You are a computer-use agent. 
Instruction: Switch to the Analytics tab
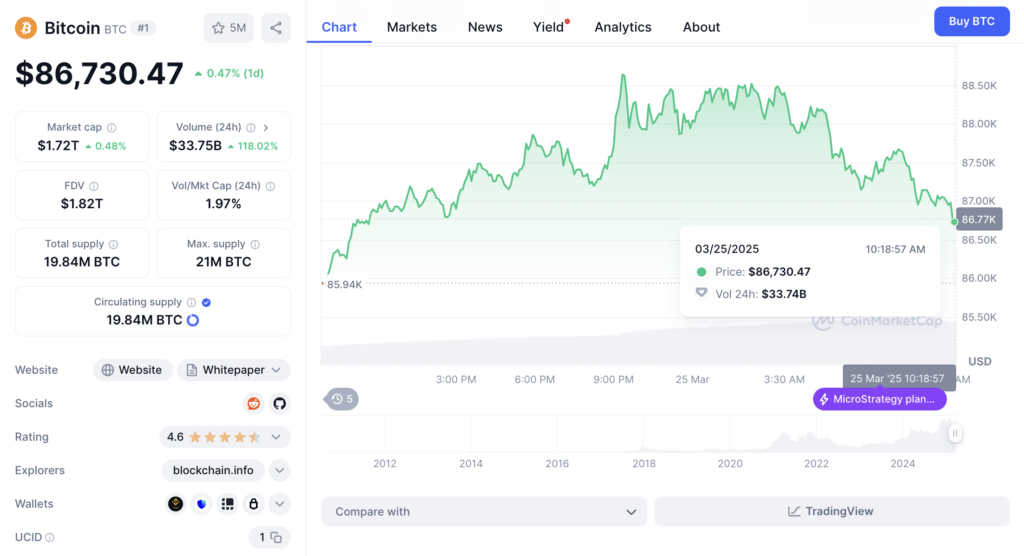[x=623, y=27]
